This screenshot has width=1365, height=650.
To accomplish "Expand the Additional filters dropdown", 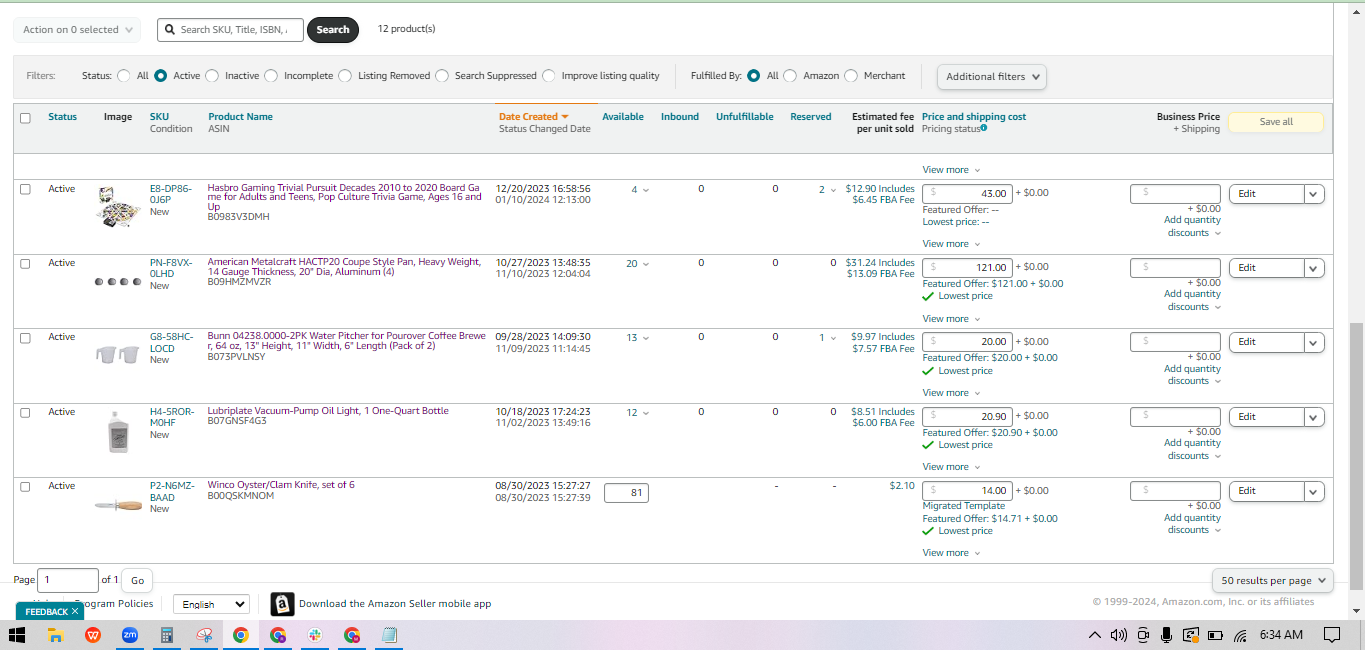I will 991,76.
